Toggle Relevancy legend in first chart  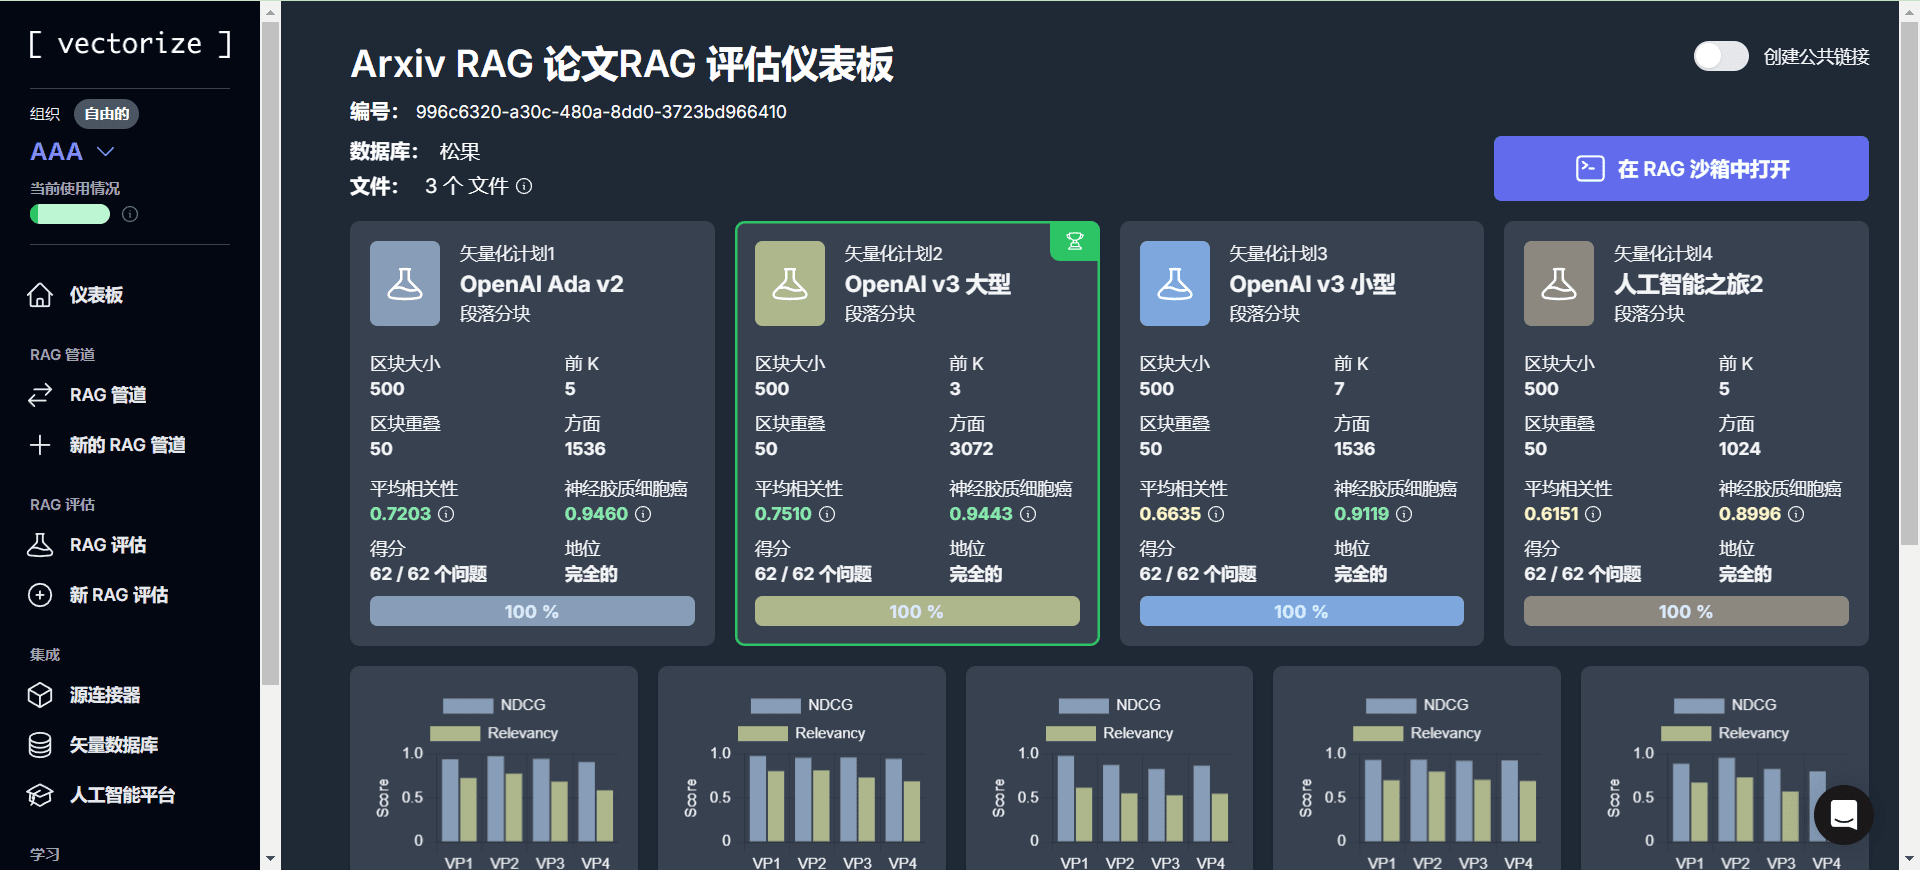click(494, 733)
